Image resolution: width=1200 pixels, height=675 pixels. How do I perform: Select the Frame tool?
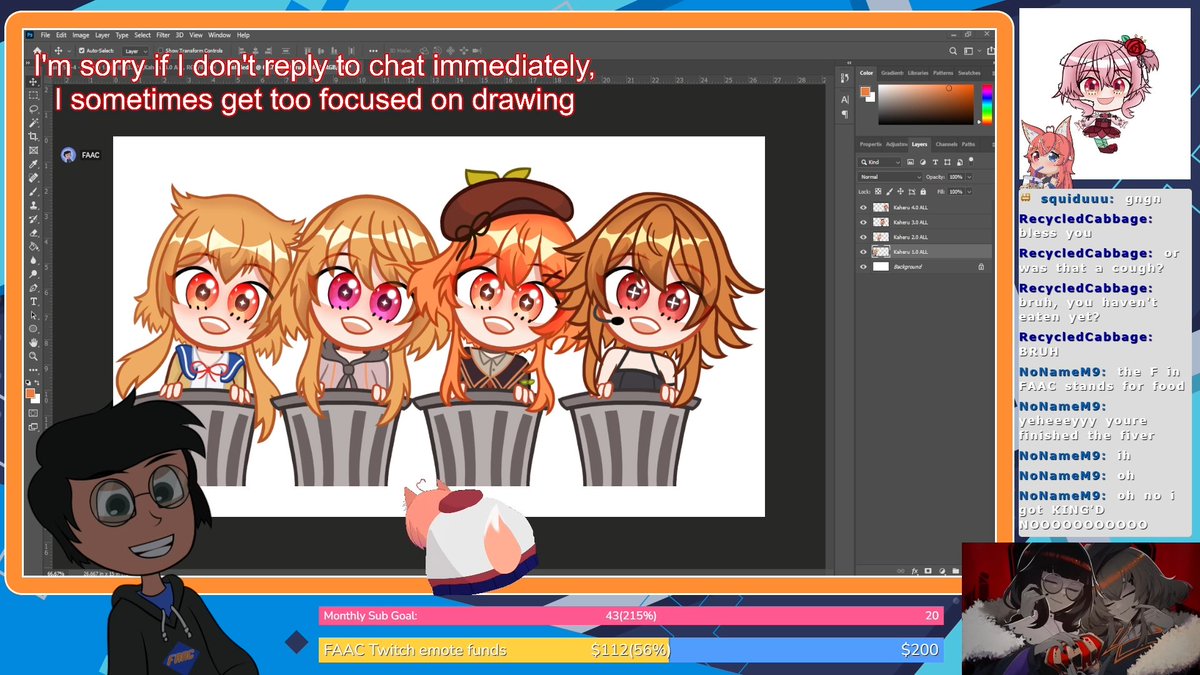point(34,150)
